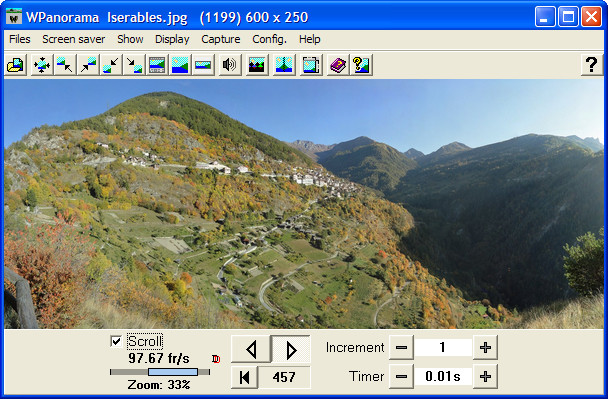Click the Increment value field showing 1
This screenshot has height=399, width=608.
443,347
